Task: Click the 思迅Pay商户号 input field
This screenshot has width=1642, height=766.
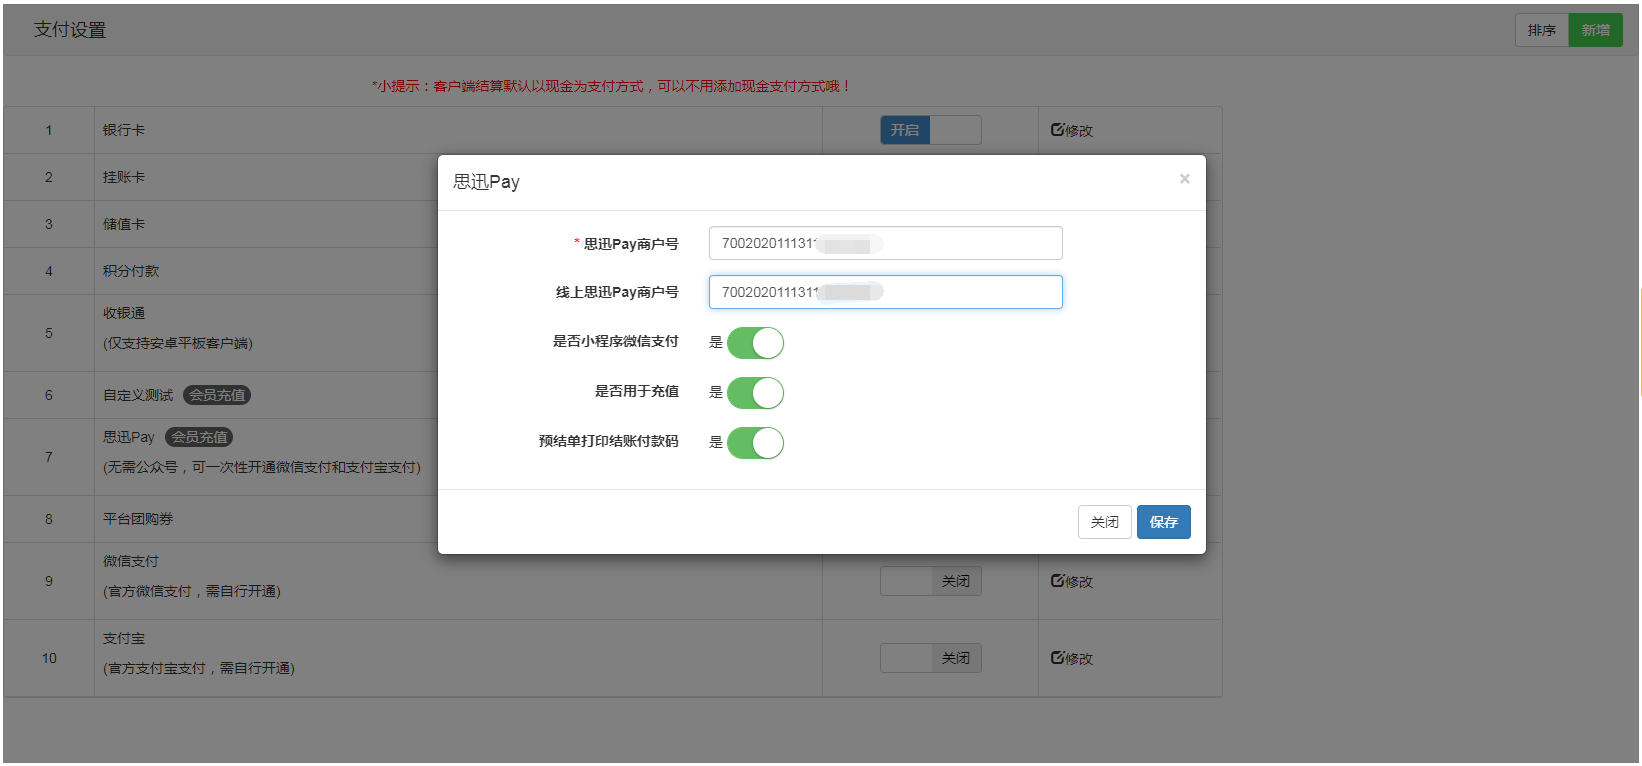Action: (885, 243)
